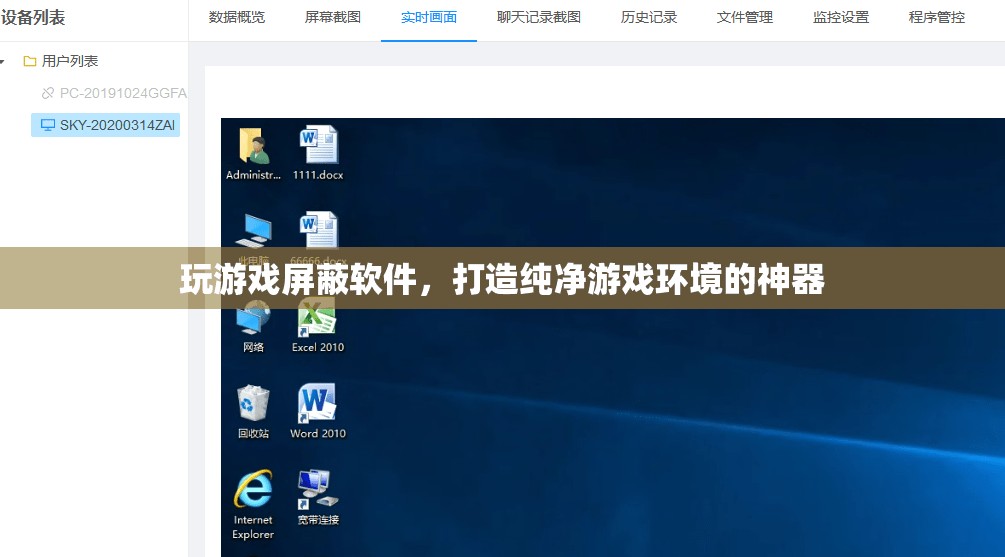Click the 用户列表 folder icon

pos(29,61)
